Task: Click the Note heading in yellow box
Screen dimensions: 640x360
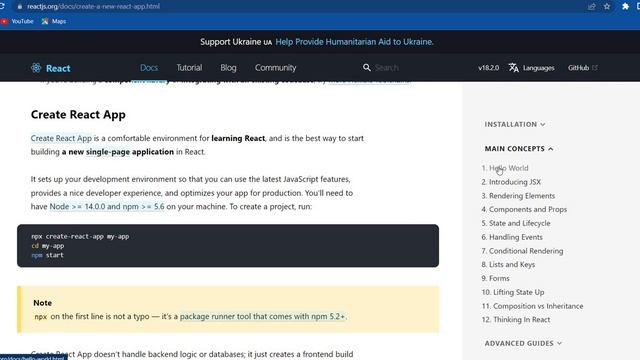Action: pos(42,303)
